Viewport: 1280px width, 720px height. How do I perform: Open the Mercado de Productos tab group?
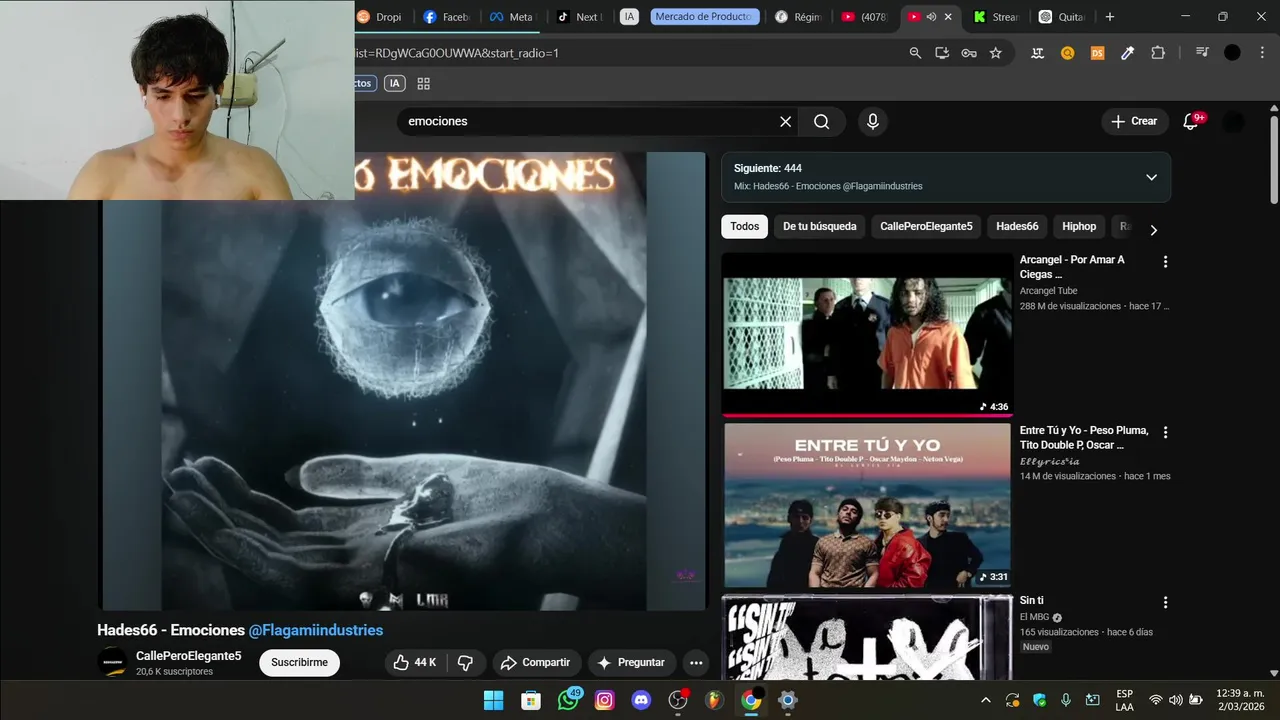click(x=704, y=17)
